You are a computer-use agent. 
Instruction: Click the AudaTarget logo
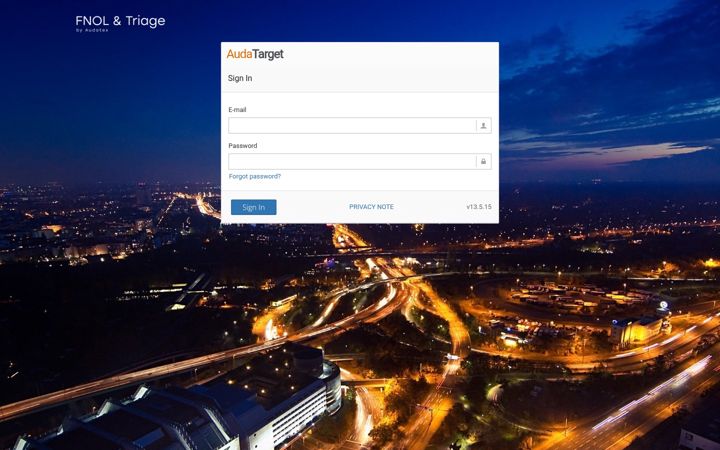click(255, 54)
